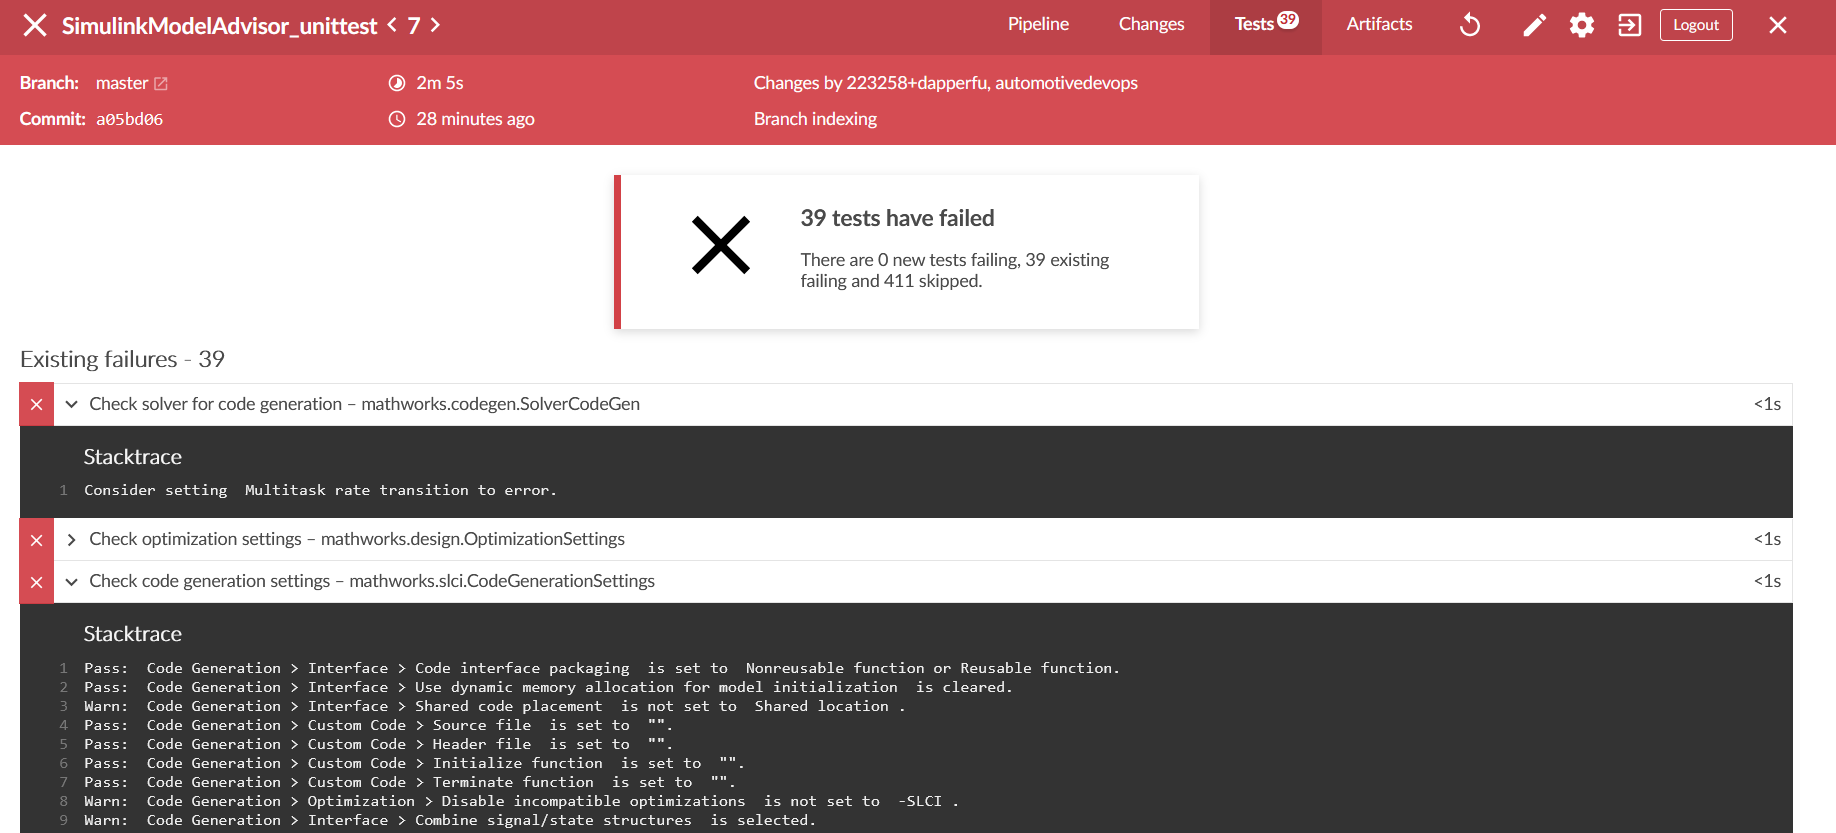Click stacktrace line about Combine signal/state structures
This screenshot has width=1836, height=833.
[450, 820]
